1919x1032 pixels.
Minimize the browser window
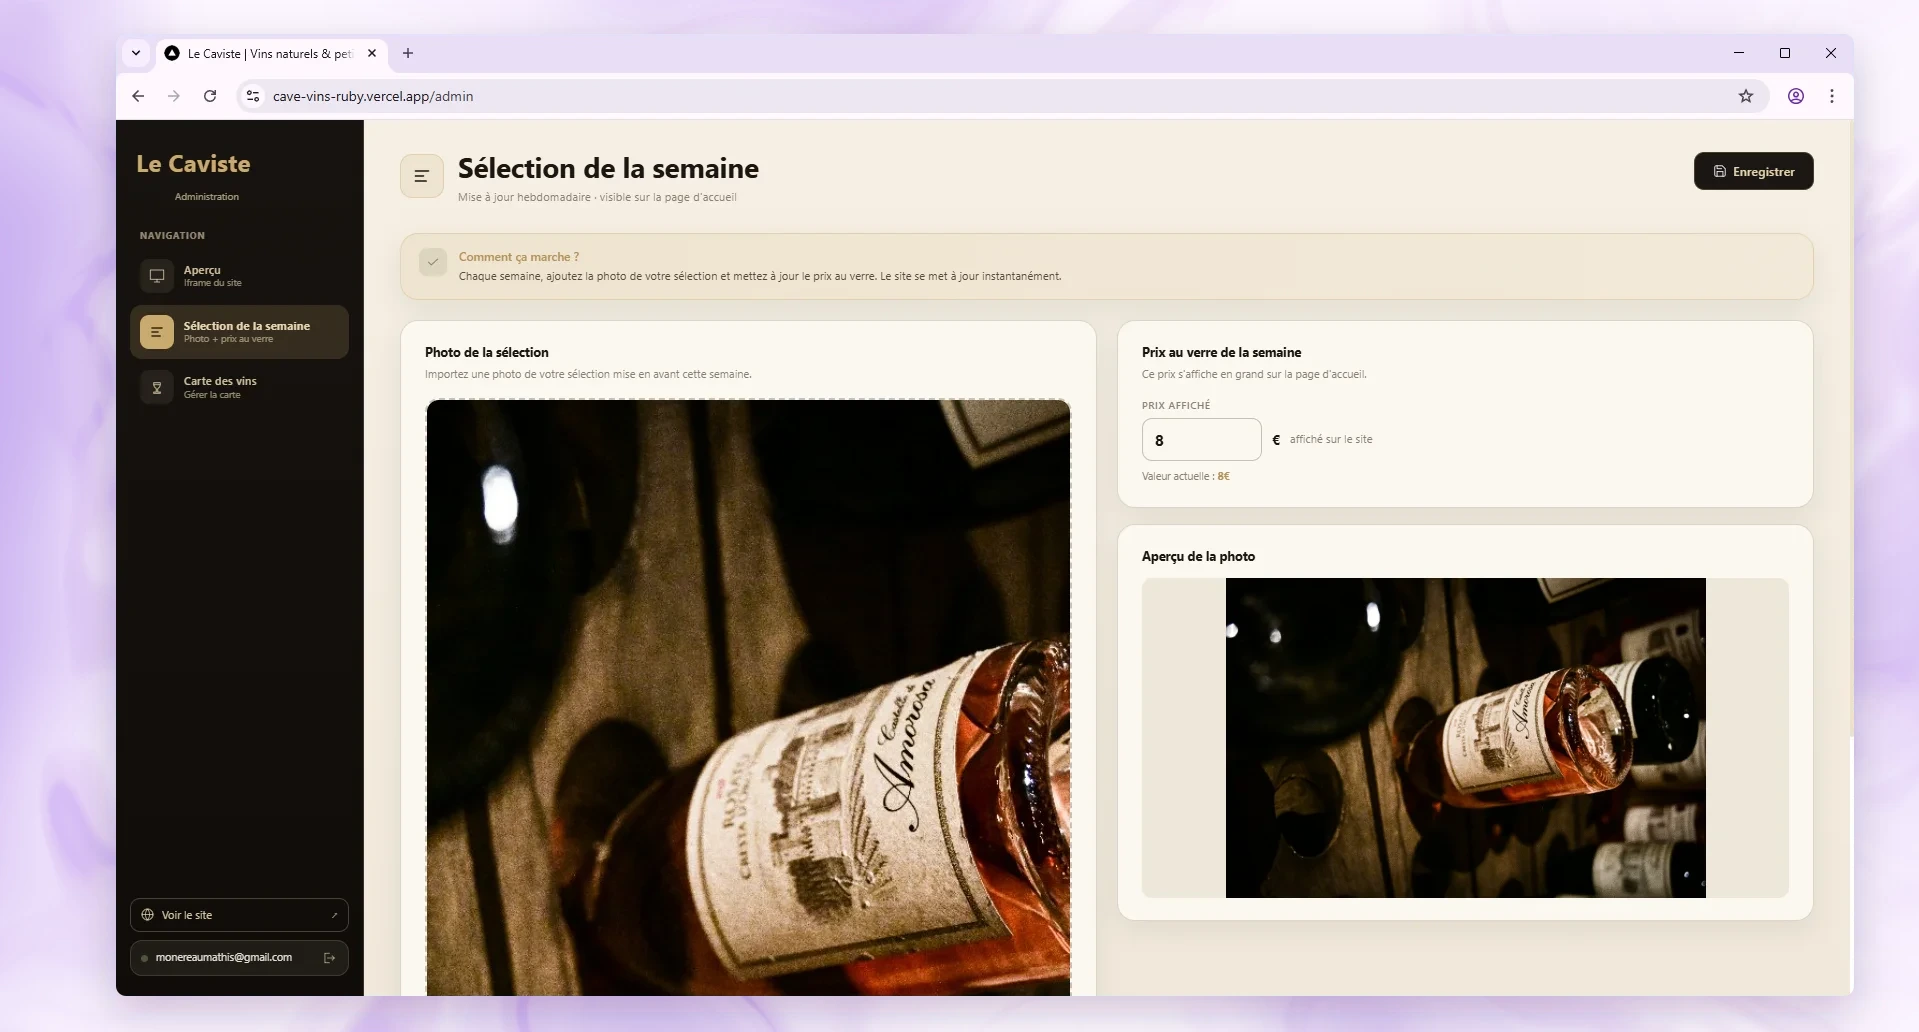[1739, 53]
